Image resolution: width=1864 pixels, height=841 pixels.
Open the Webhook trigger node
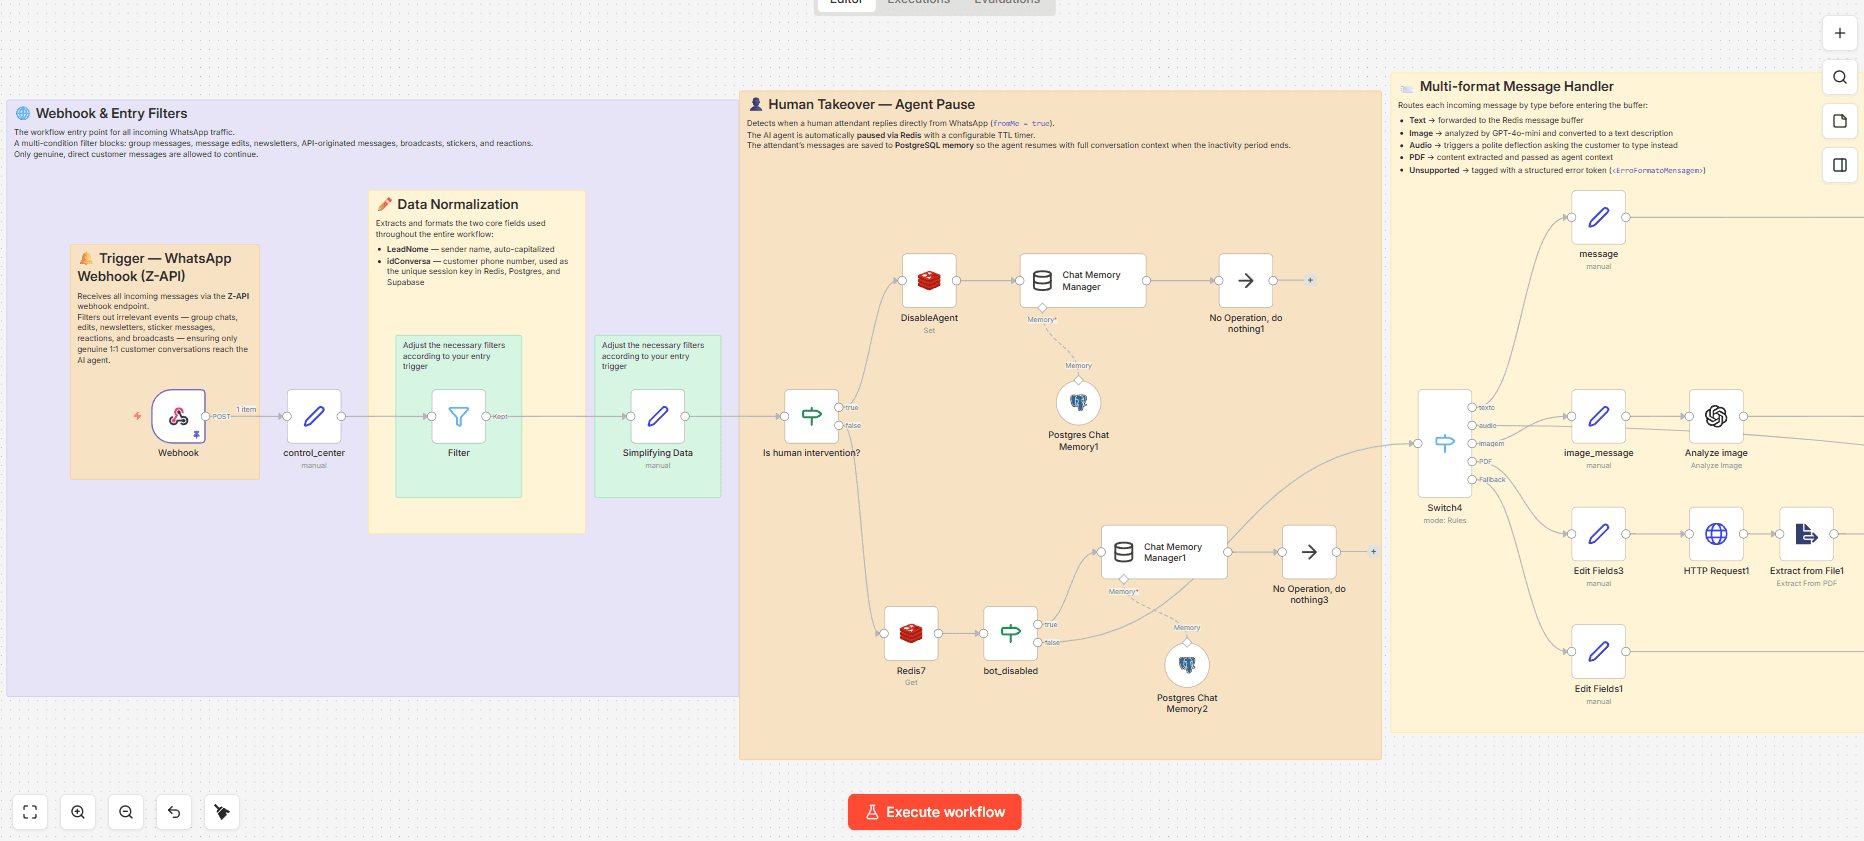178,416
